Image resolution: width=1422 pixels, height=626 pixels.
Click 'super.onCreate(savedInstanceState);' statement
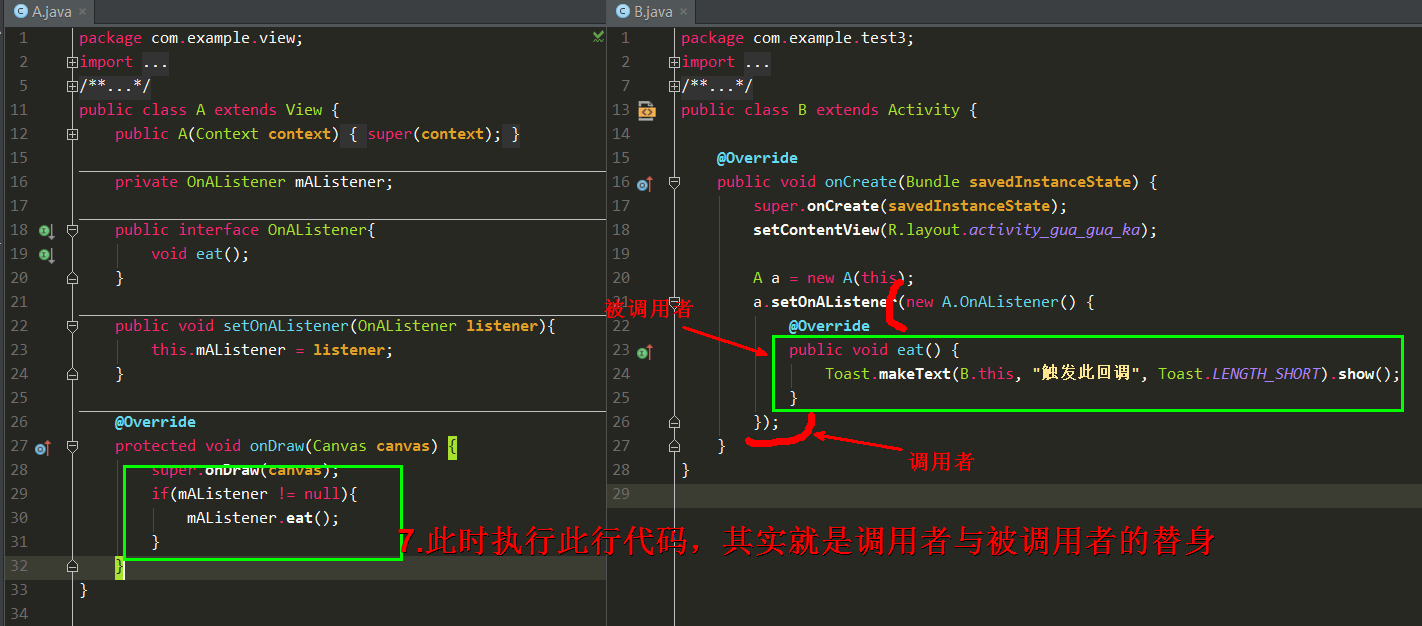[910, 206]
